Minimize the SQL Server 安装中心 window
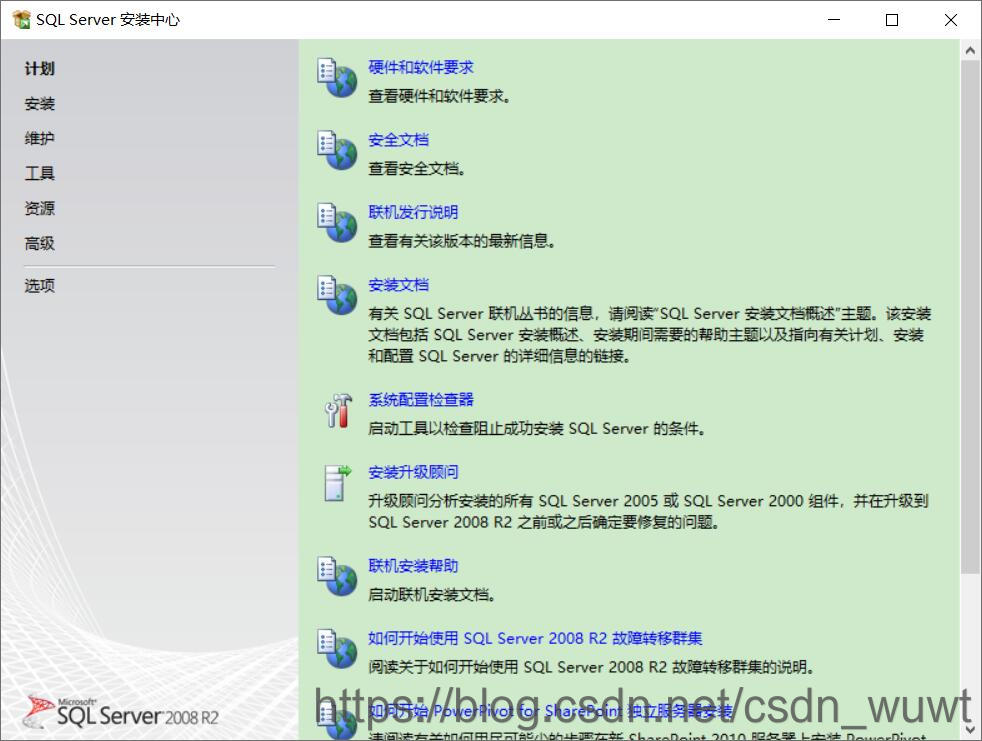The height and width of the screenshot is (741, 982). click(834, 19)
